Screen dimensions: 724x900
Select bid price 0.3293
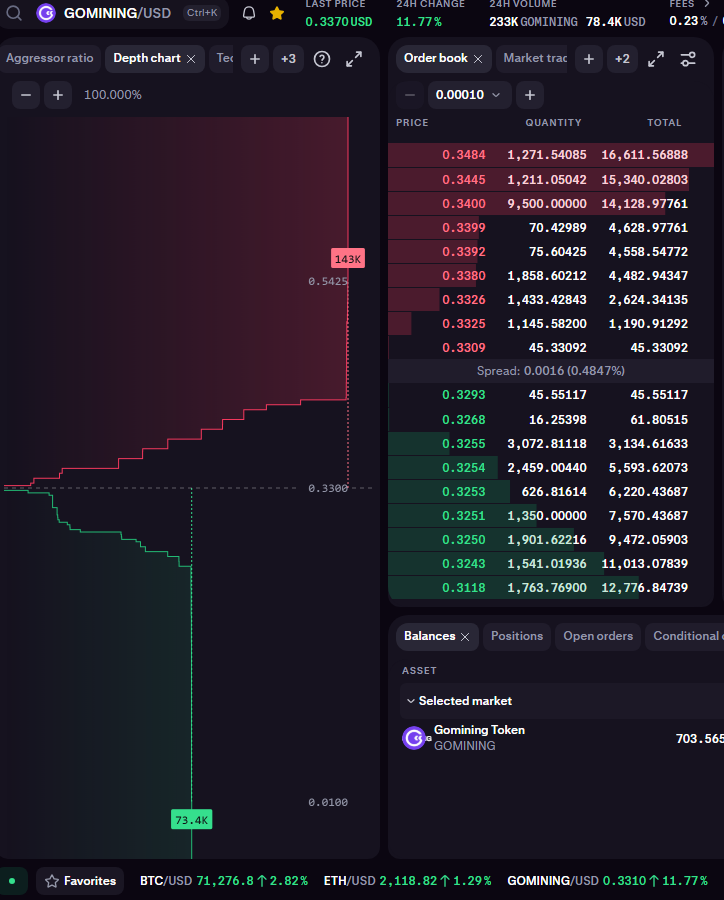pos(463,395)
